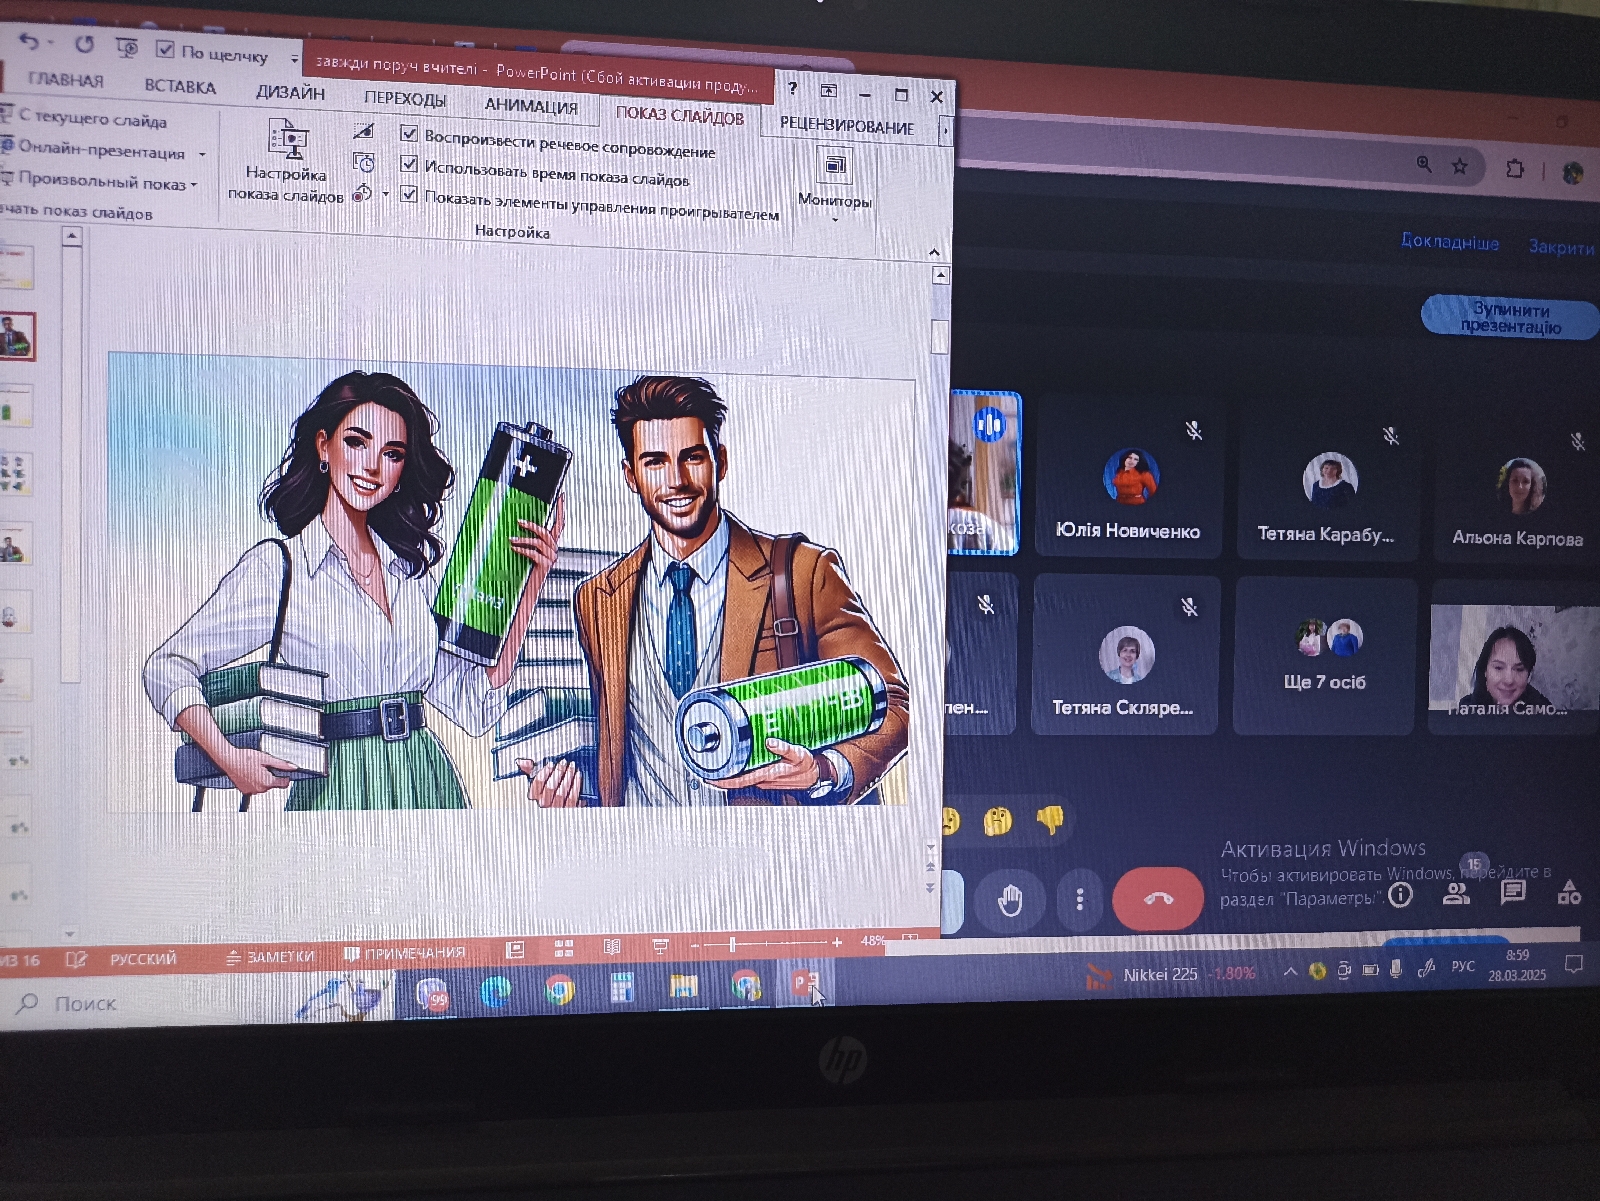Expand the Онлайн-презентация dropdown
Image resolution: width=1600 pixels, height=1201 pixels.
203,155
